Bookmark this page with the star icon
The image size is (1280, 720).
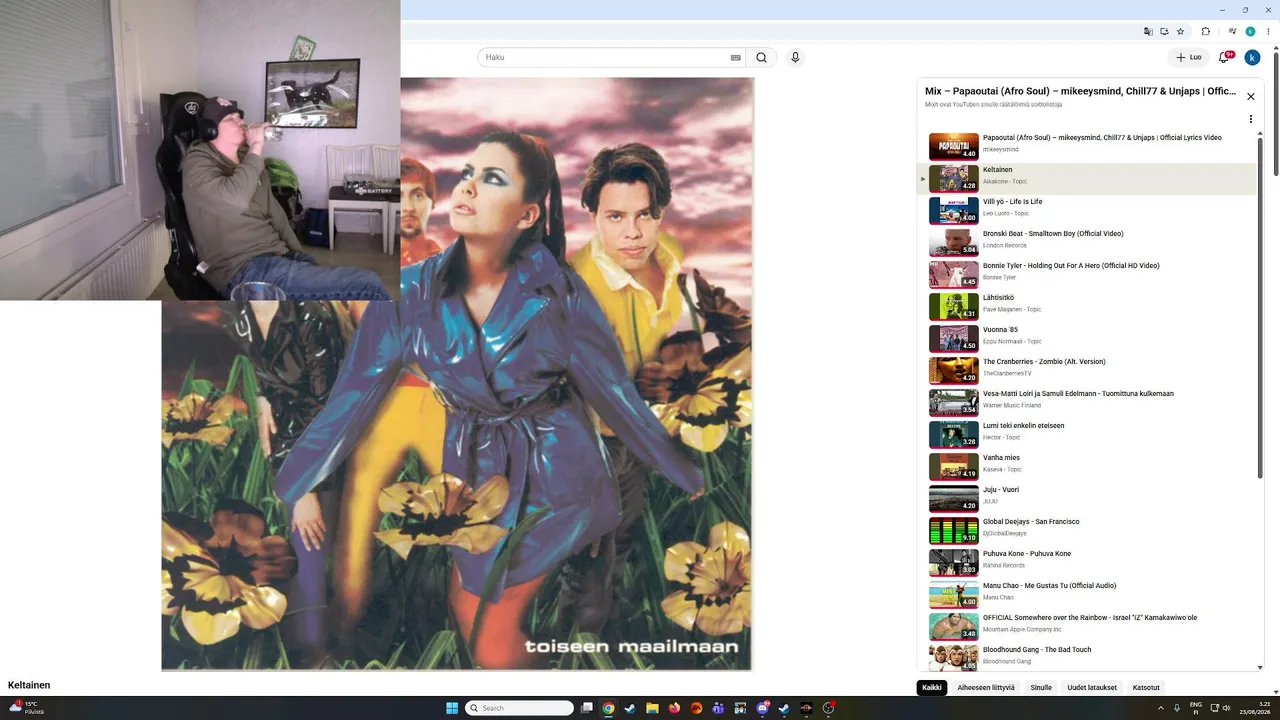point(1180,32)
